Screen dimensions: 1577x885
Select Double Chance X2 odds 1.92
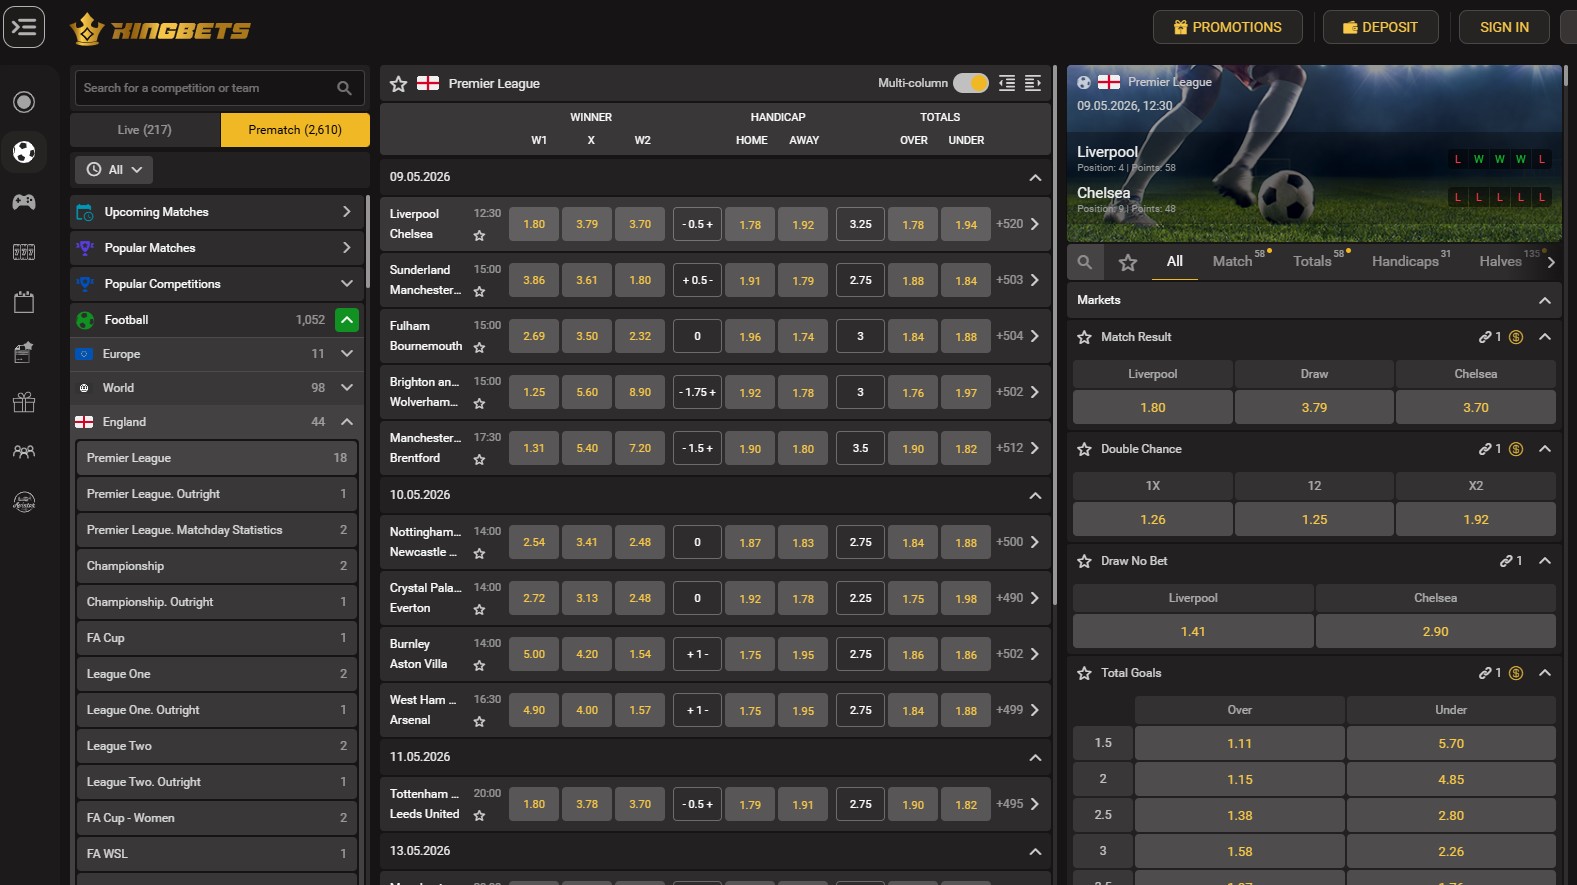click(1476, 520)
